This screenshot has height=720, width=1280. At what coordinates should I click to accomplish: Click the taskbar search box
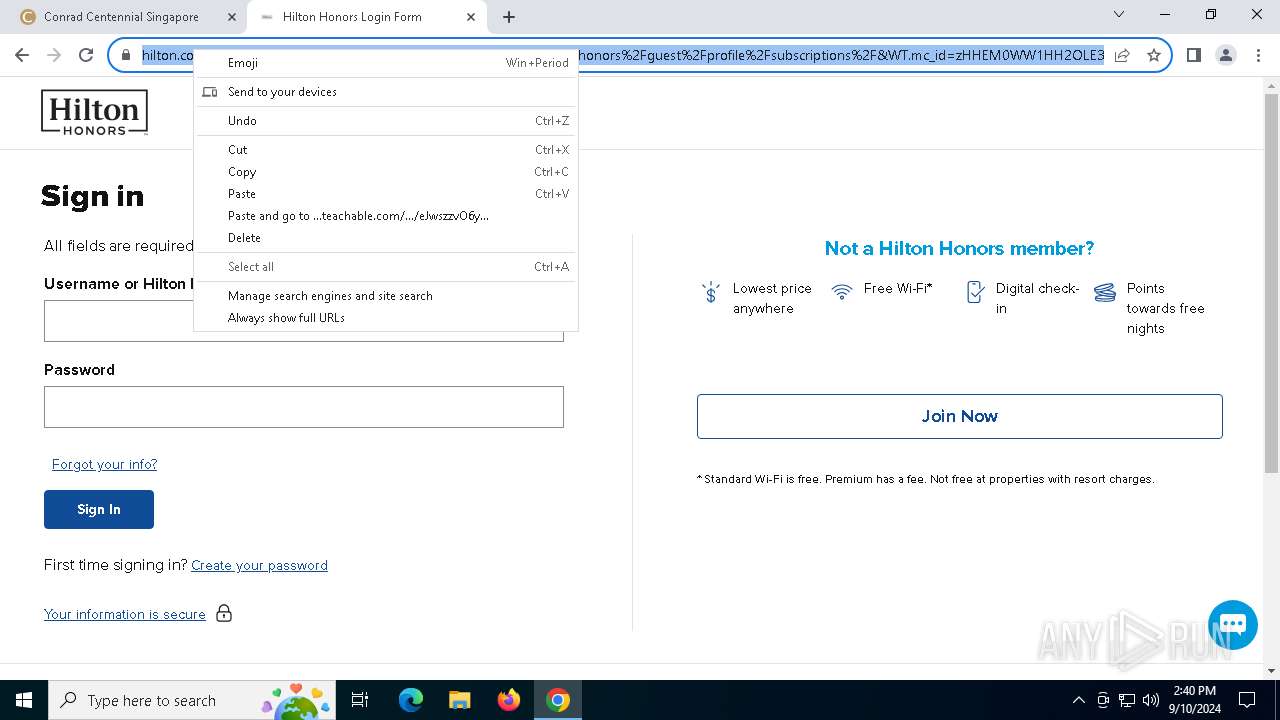click(192, 700)
